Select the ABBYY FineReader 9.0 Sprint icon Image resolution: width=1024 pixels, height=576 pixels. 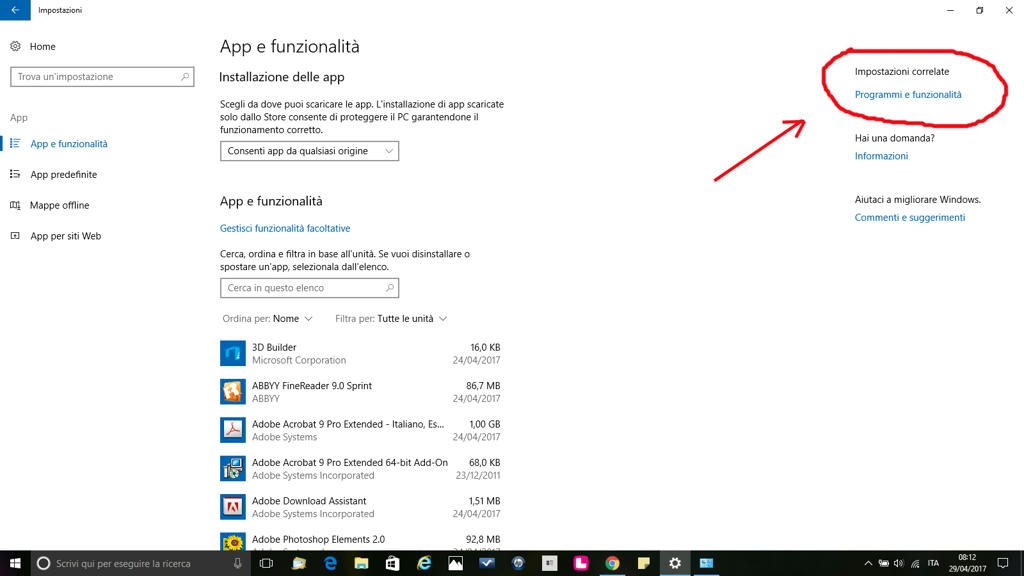point(233,391)
